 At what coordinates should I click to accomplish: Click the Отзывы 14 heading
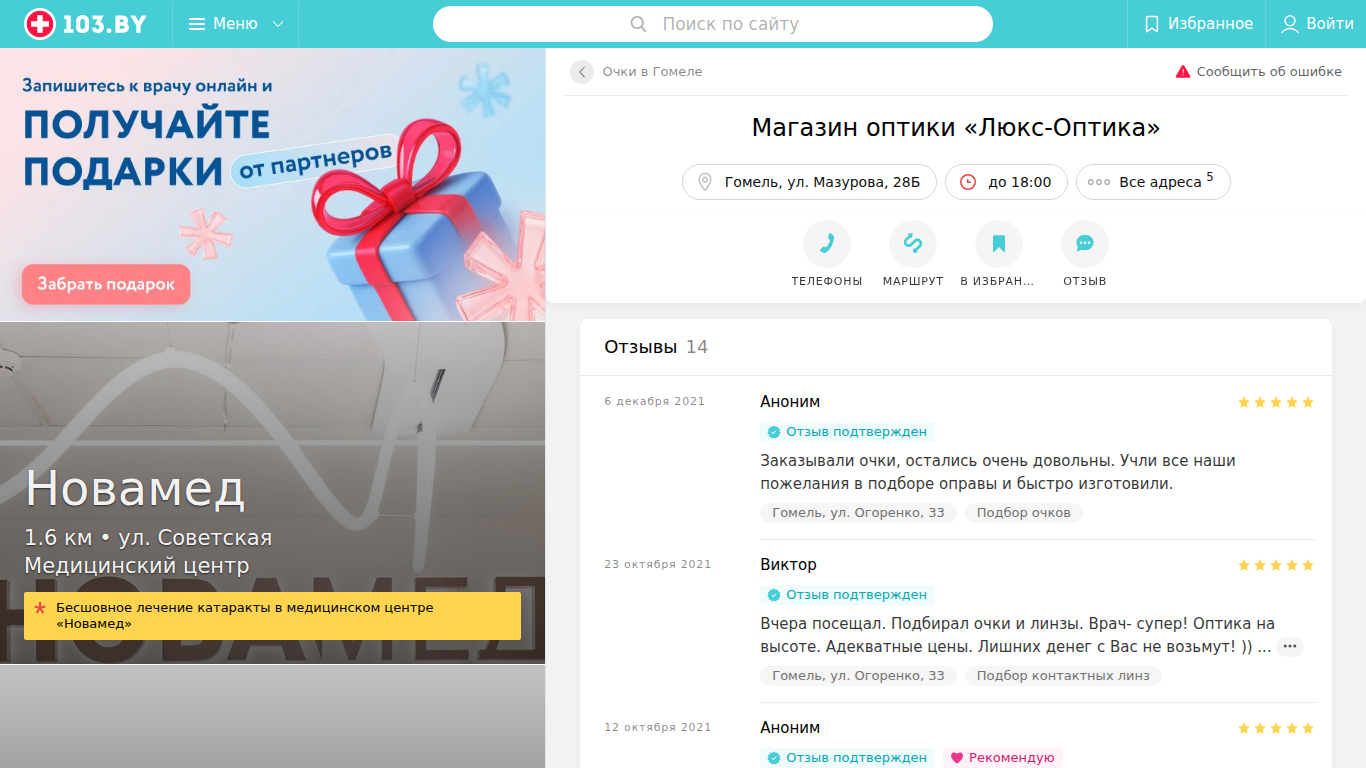point(656,347)
